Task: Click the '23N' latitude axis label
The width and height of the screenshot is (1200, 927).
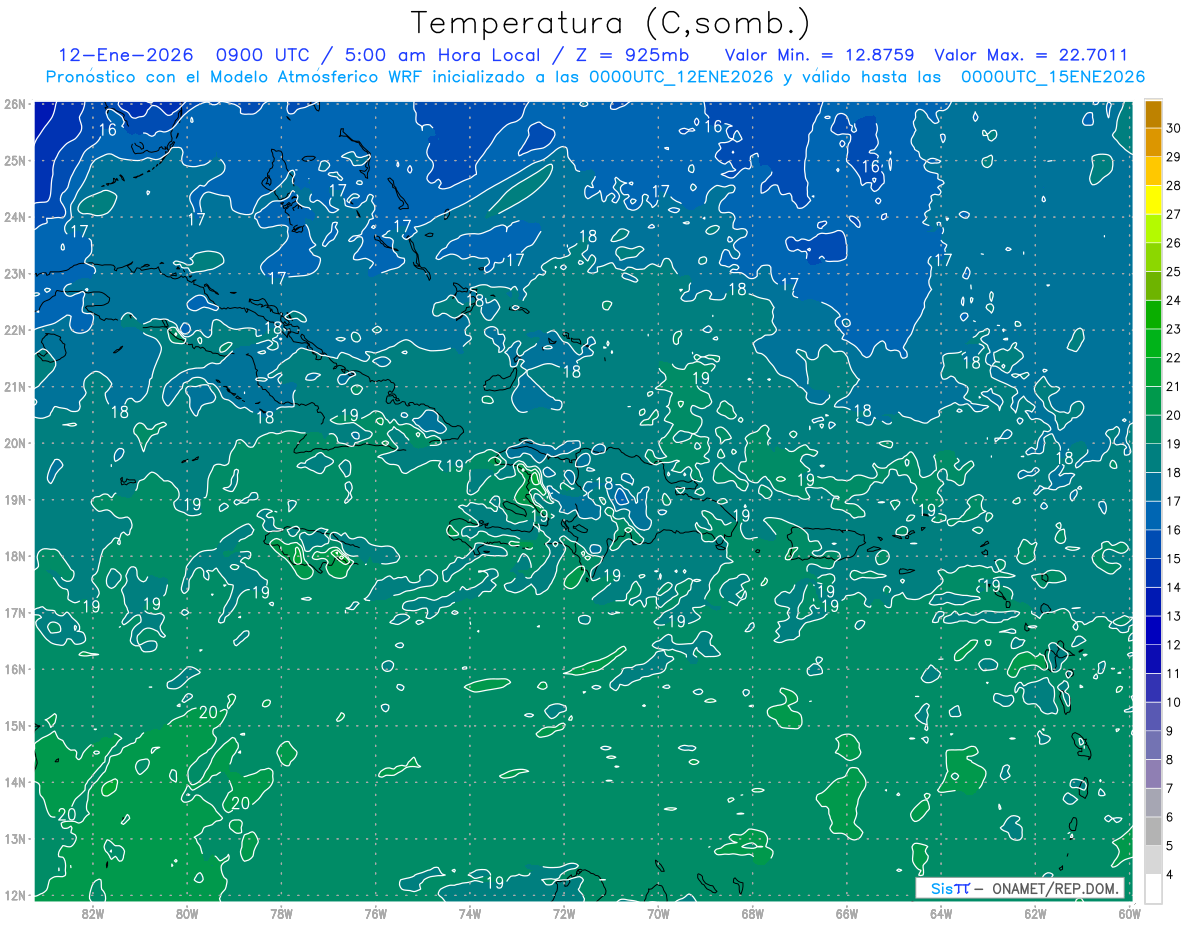Action: tap(14, 274)
